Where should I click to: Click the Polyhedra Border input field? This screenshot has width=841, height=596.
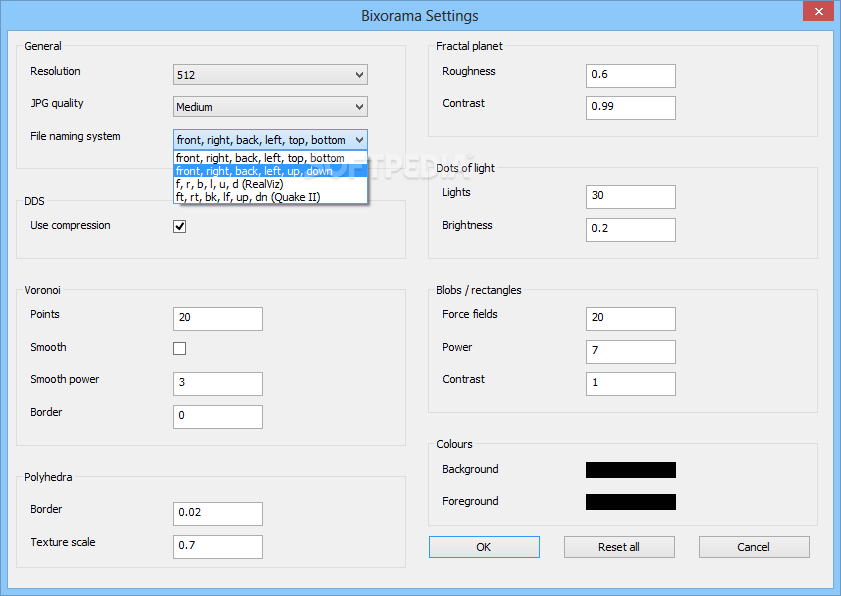[218, 514]
